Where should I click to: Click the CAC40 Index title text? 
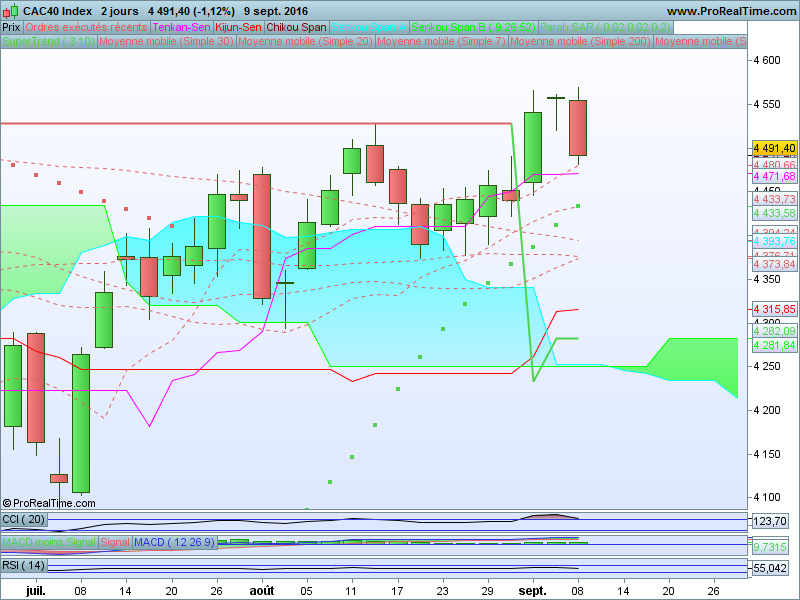(x=58, y=11)
